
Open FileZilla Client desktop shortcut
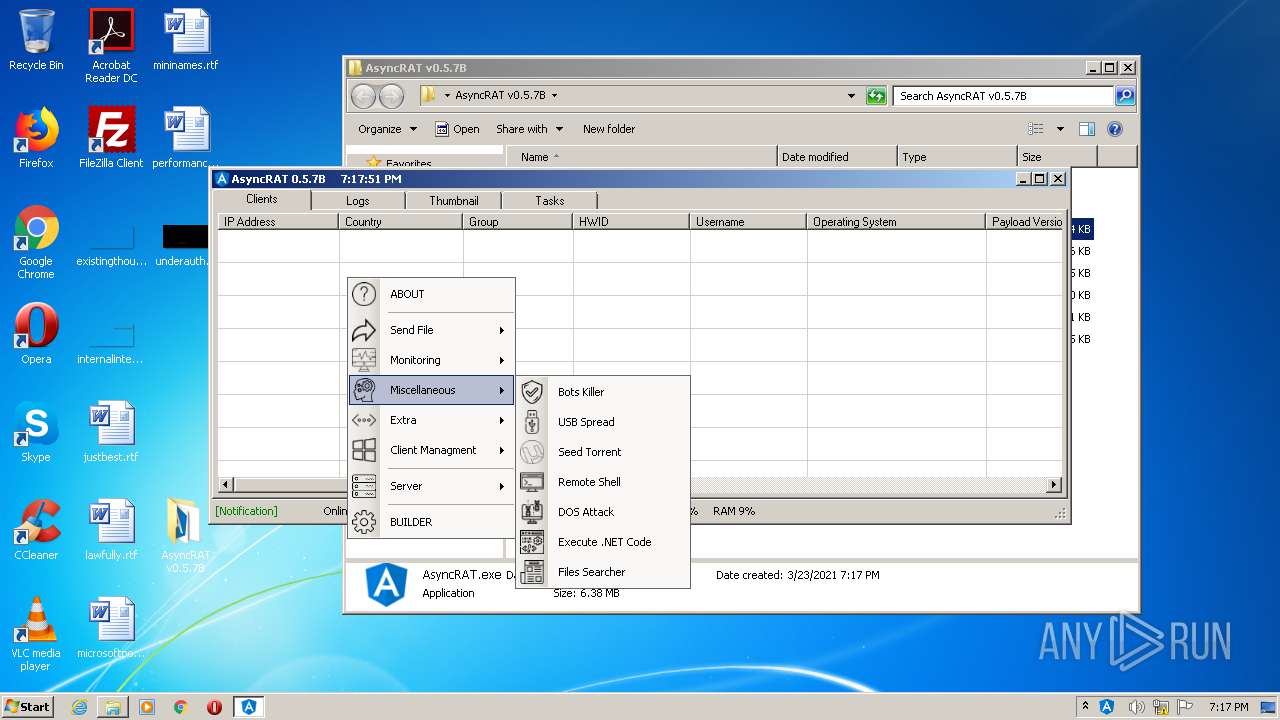pyautogui.click(x=111, y=139)
